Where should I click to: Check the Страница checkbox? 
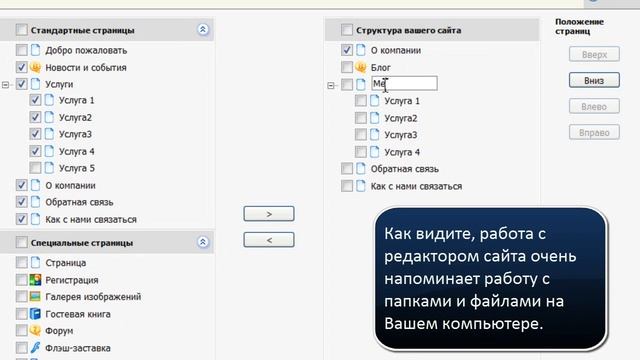[21, 262]
